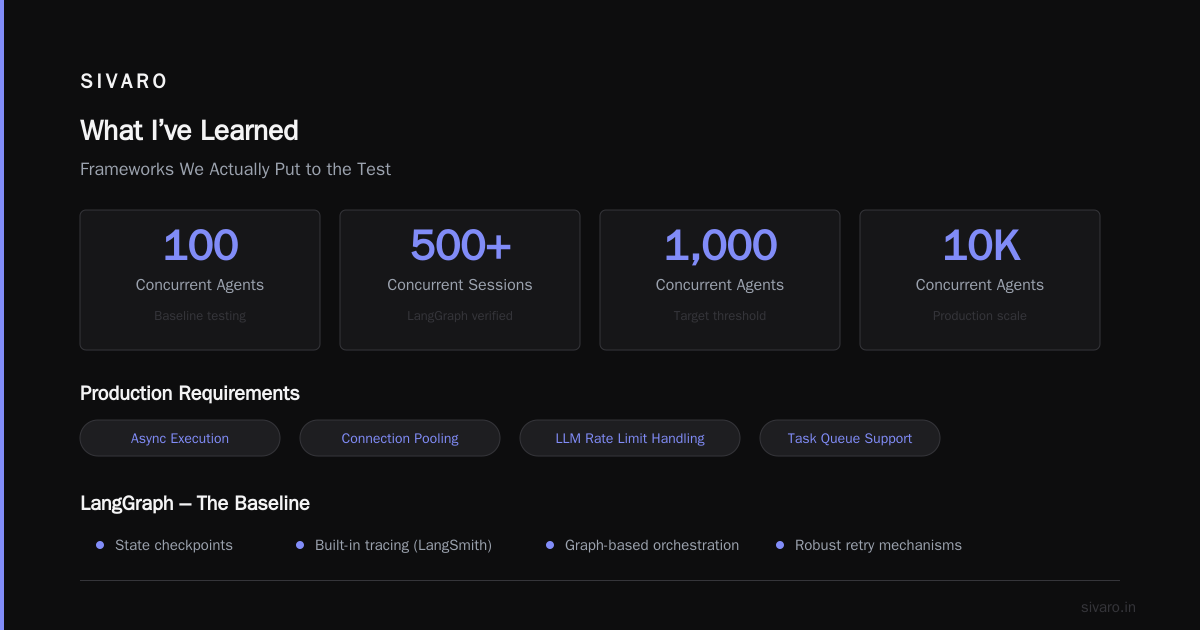Select the Async Execution pill
Image resolution: width=1200 pixels, height=630 pixels.
[x=180, y=438]
